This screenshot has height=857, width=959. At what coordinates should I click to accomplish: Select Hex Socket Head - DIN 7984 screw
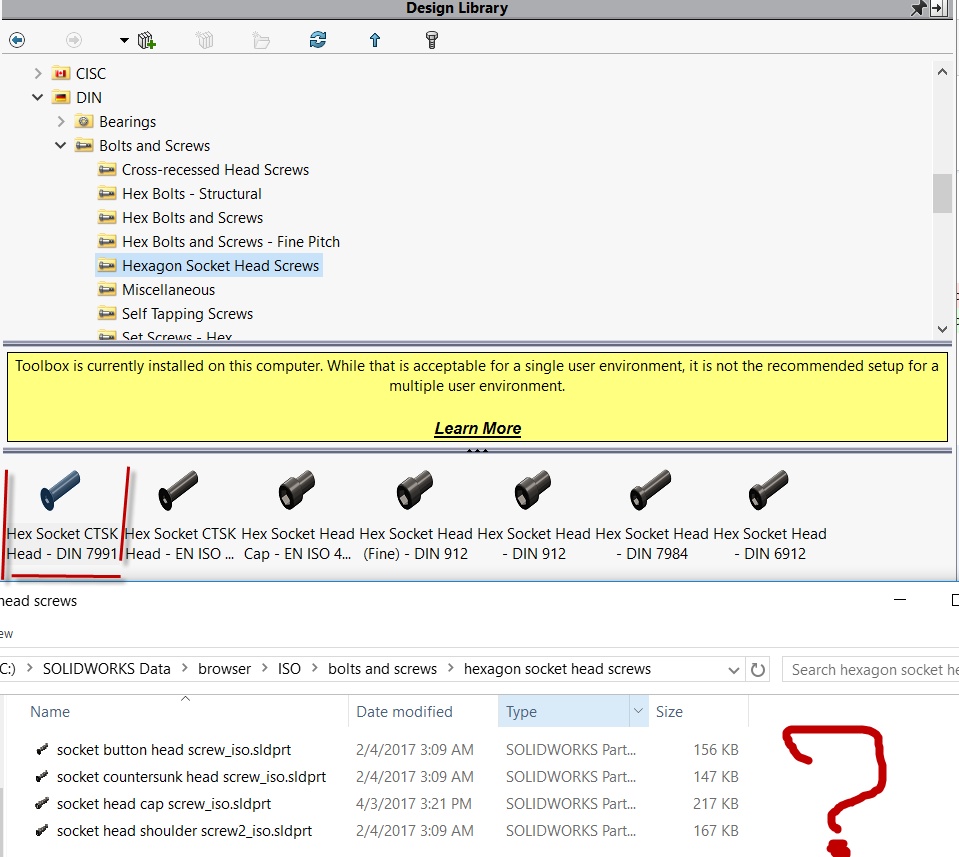(x=652, y=517)
